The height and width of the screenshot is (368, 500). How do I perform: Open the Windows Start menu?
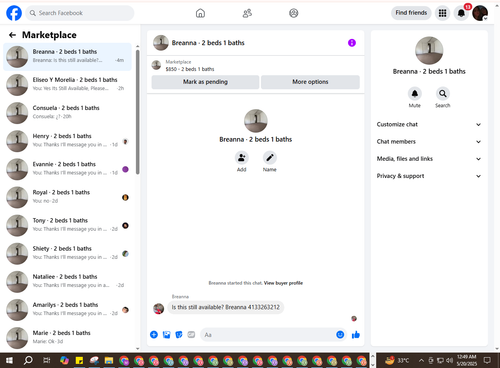click(9, 360)
